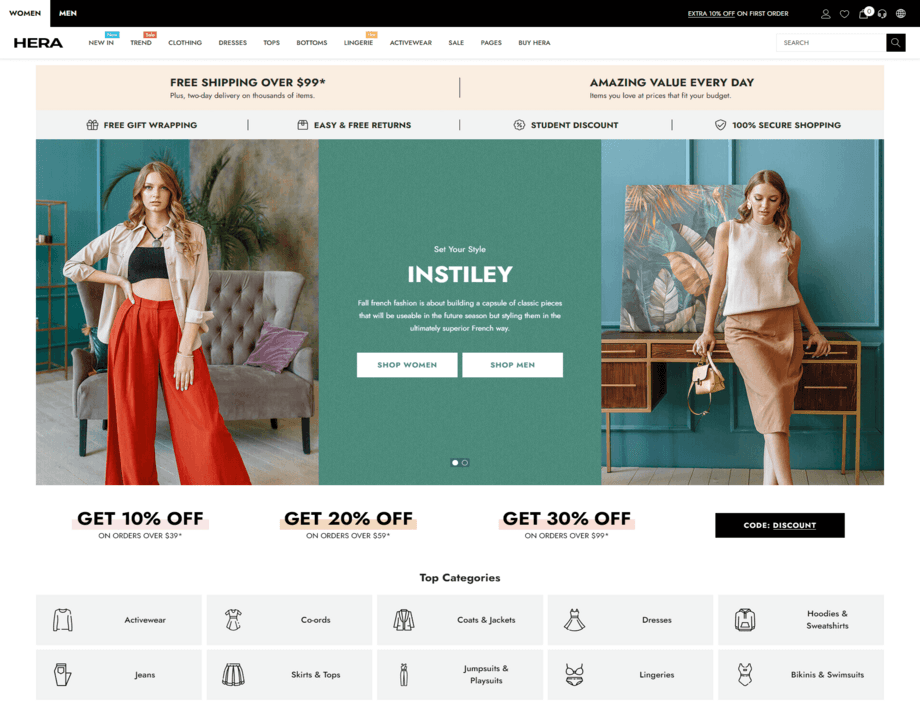The width and height of the screenshot is (920, 720).
Task: Open the shopping bag cart icon
Action: coord(864,14)
